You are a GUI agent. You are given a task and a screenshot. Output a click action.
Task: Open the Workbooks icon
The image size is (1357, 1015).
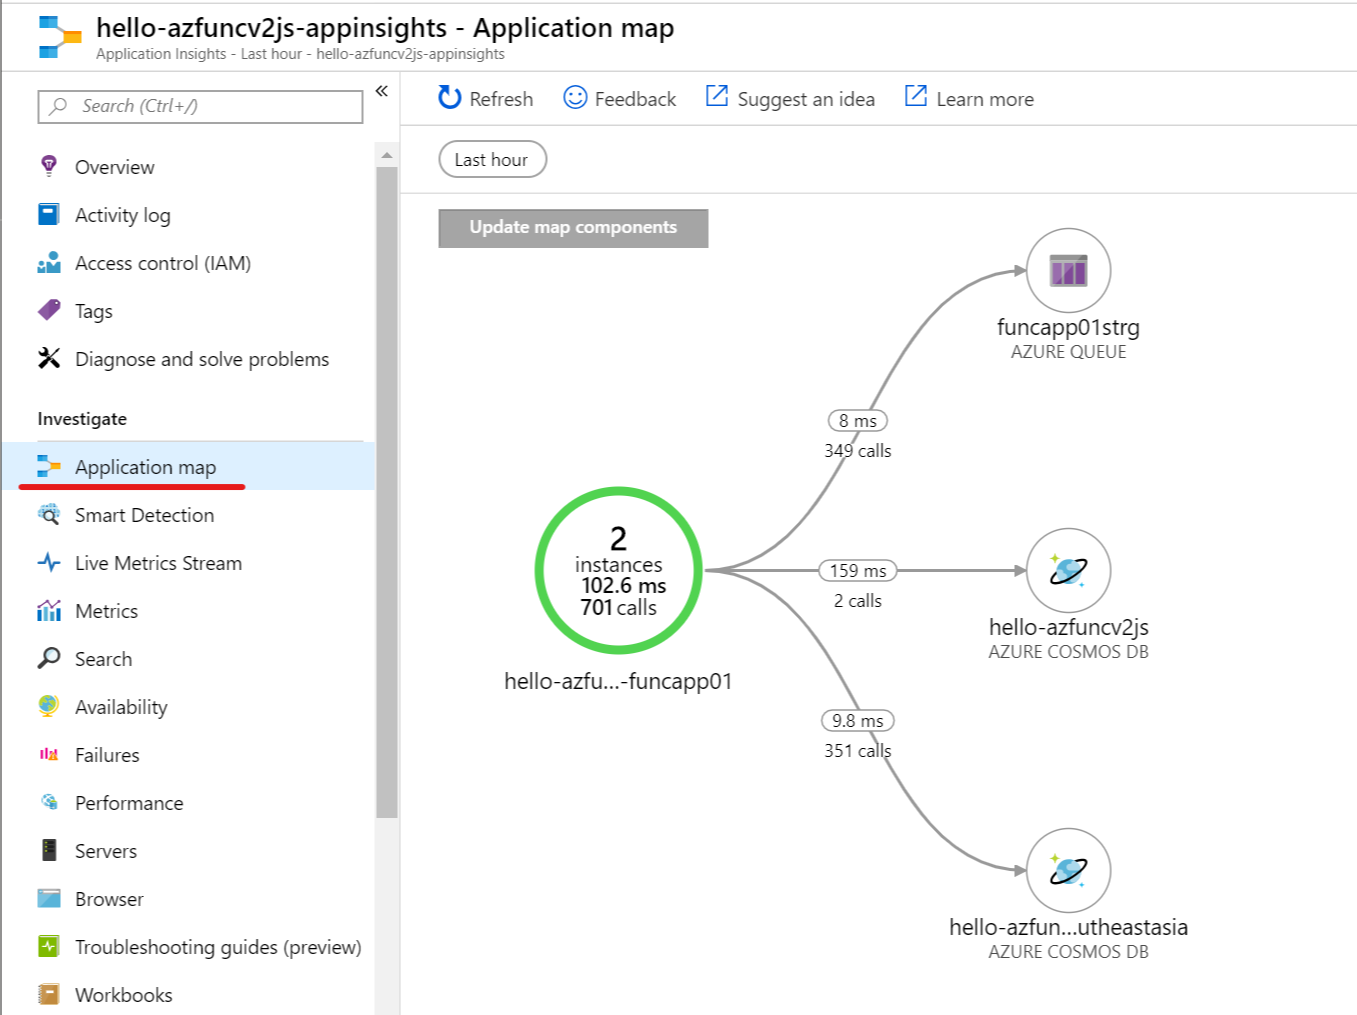pos(47,994)
